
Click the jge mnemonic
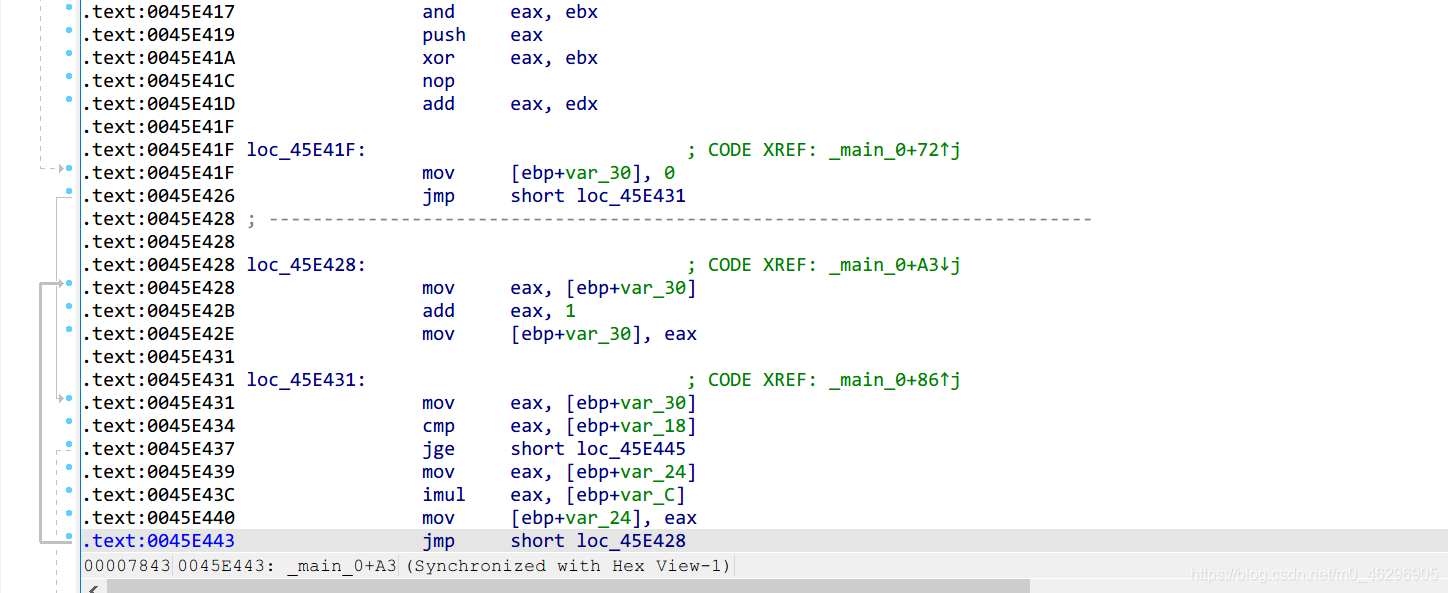pyautogui.click(x=438, y=449)
